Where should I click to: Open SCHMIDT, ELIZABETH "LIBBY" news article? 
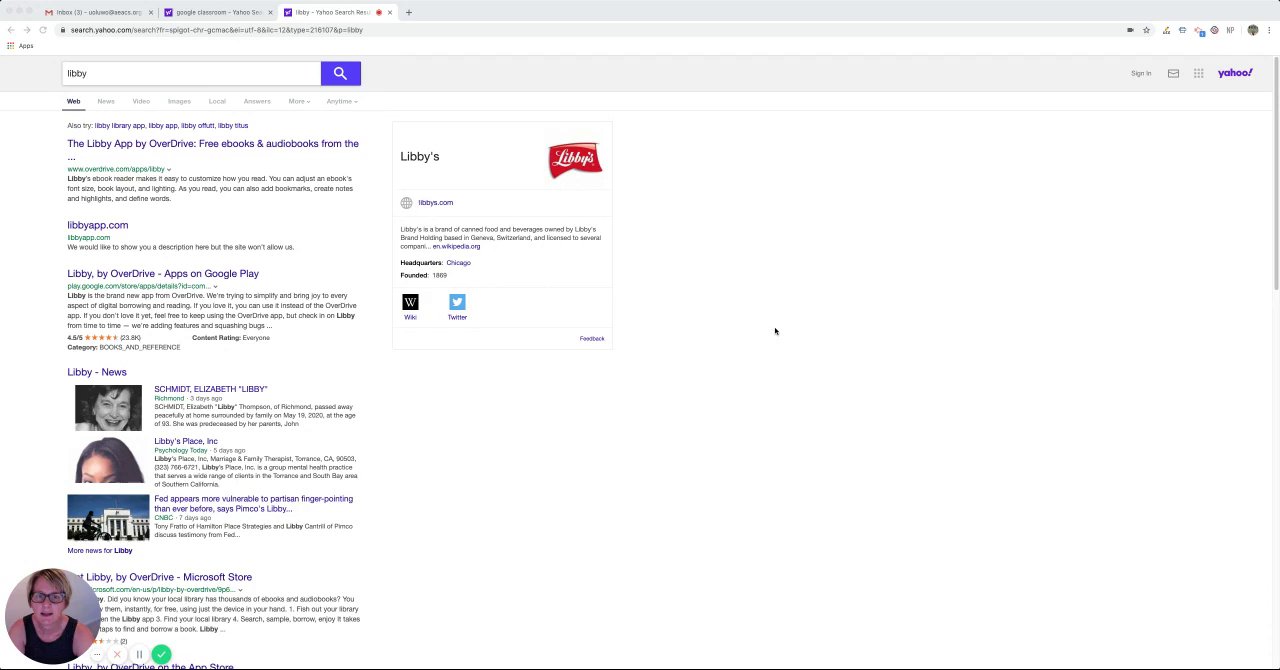(211, 389)
